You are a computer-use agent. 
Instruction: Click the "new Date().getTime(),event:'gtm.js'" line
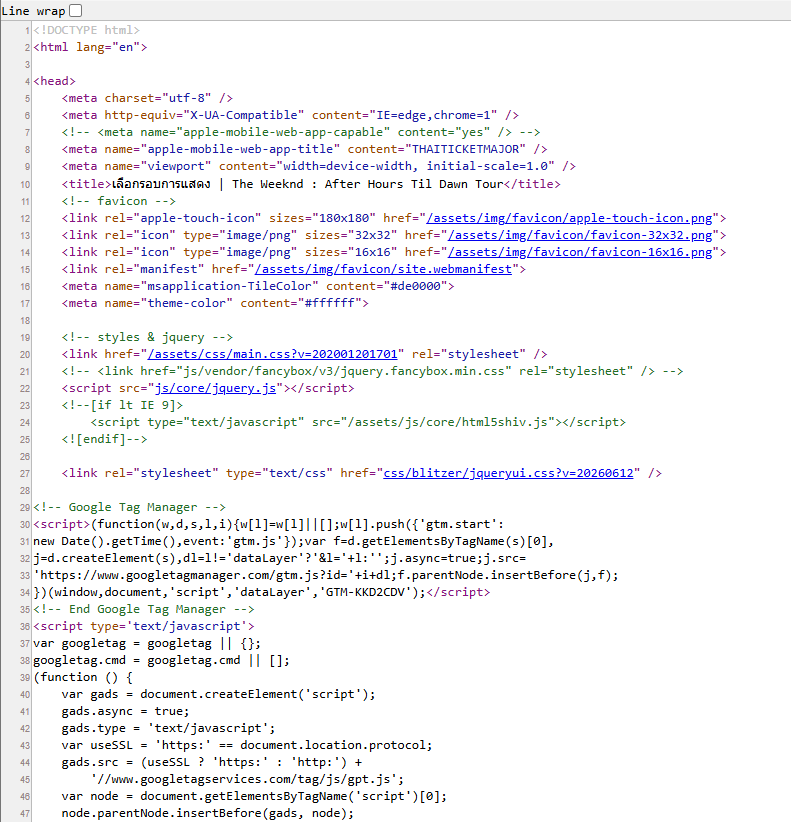(x=294, y=541)
